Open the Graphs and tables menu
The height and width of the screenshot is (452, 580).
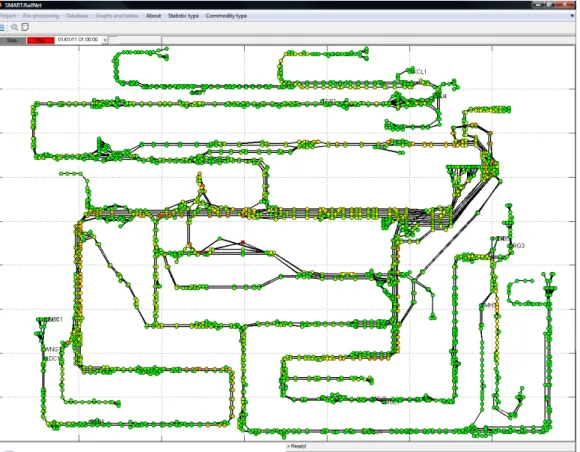pos(117,16)
